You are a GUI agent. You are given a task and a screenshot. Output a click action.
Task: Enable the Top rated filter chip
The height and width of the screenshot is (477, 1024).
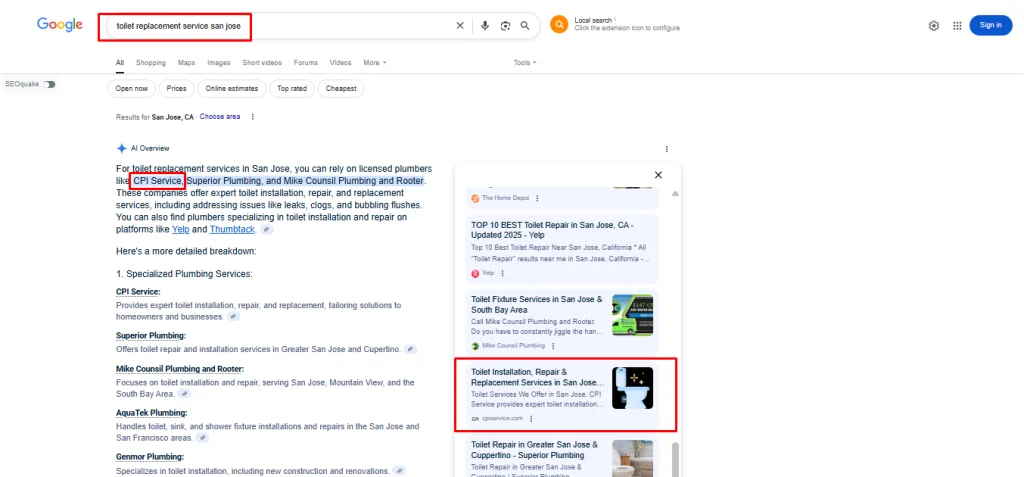[x=292, y=89]
